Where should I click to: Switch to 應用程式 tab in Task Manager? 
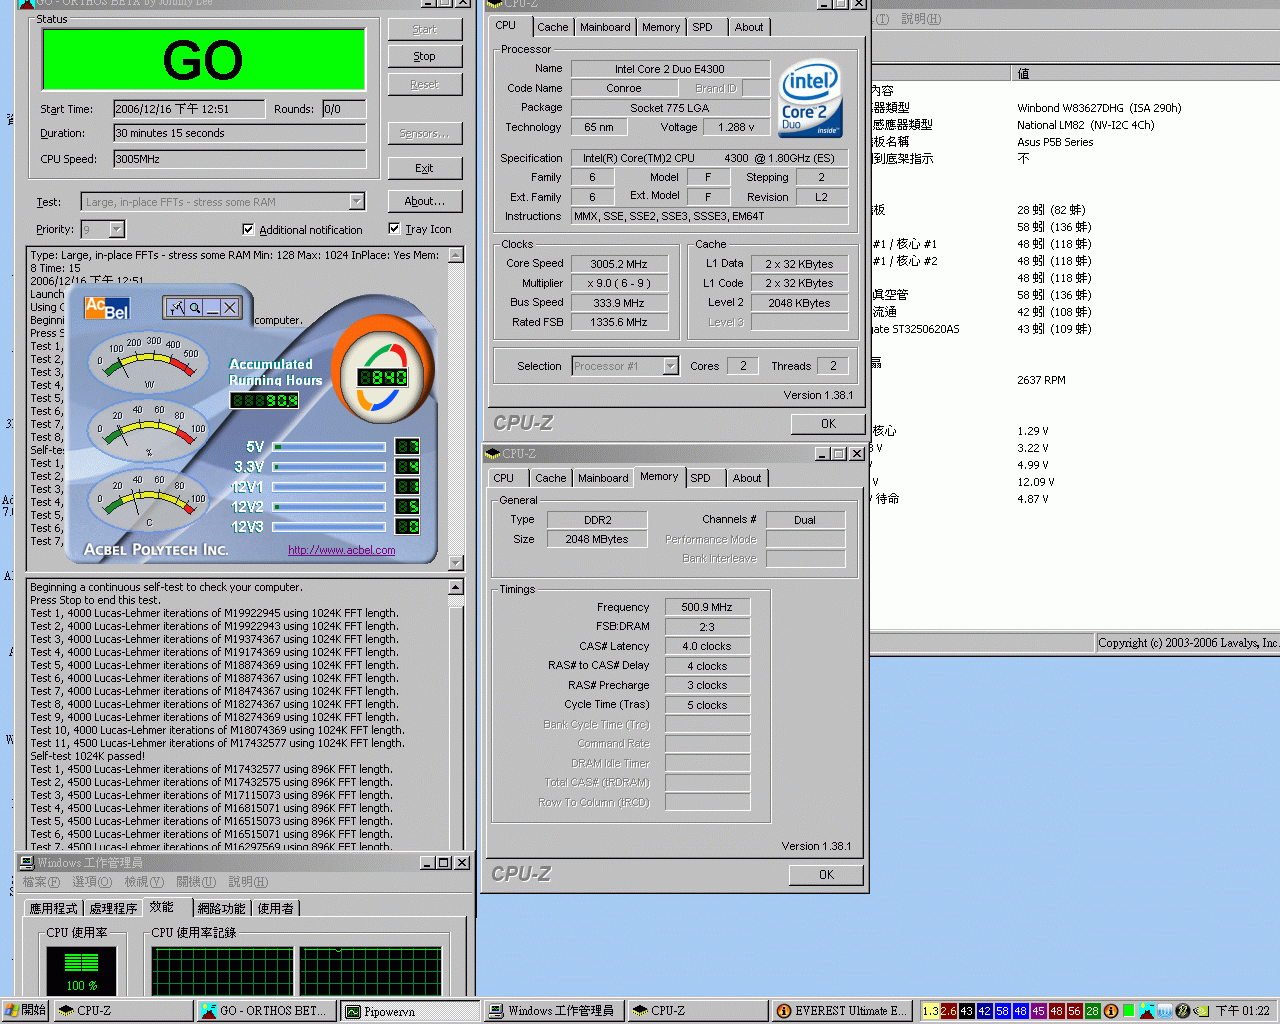click(x=53, y=908)
